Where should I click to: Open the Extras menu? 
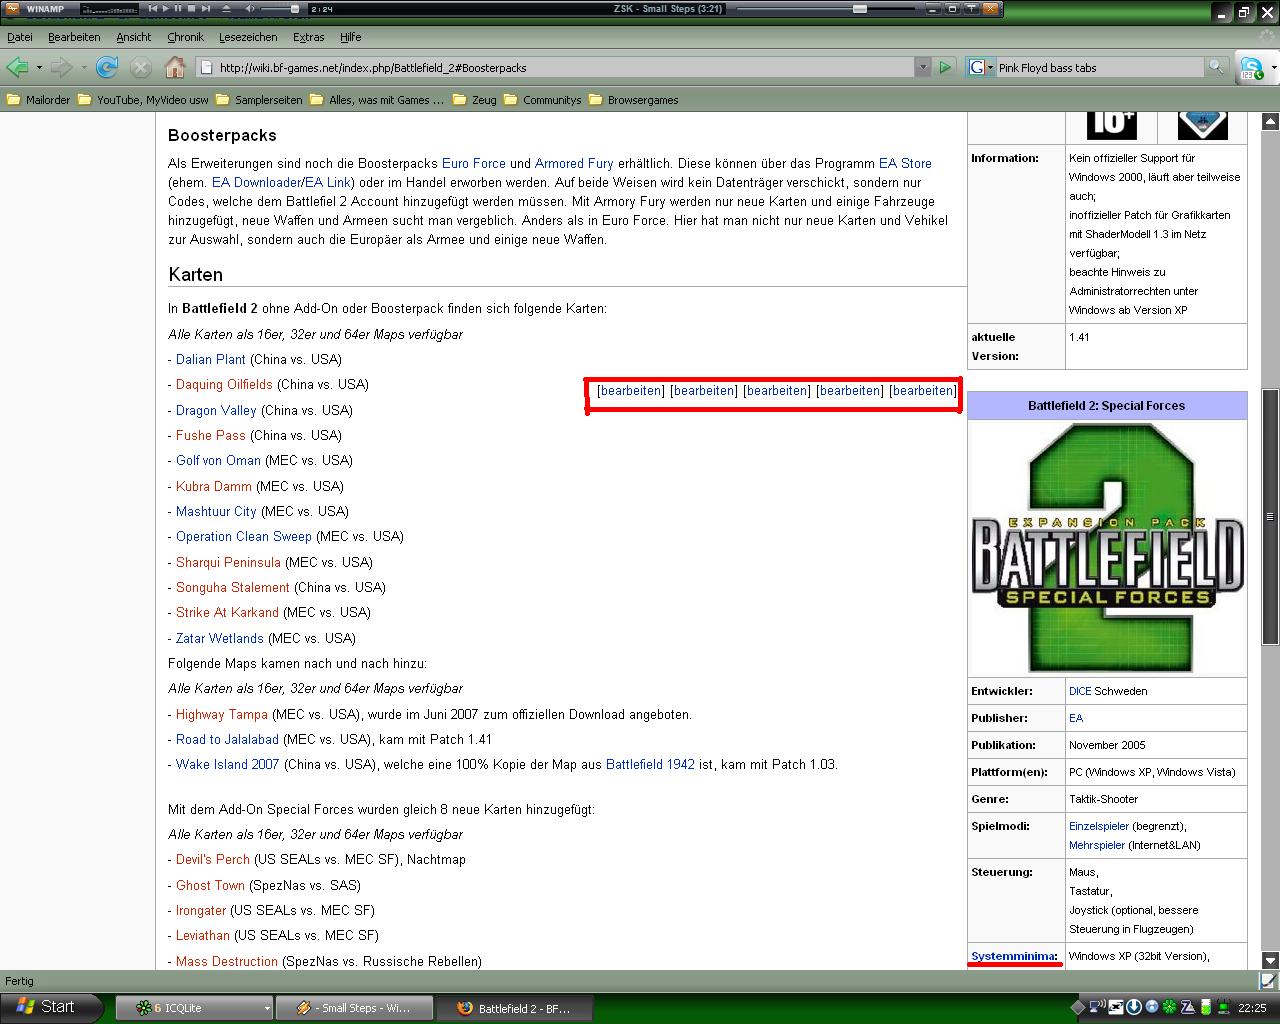click(308, 37)
